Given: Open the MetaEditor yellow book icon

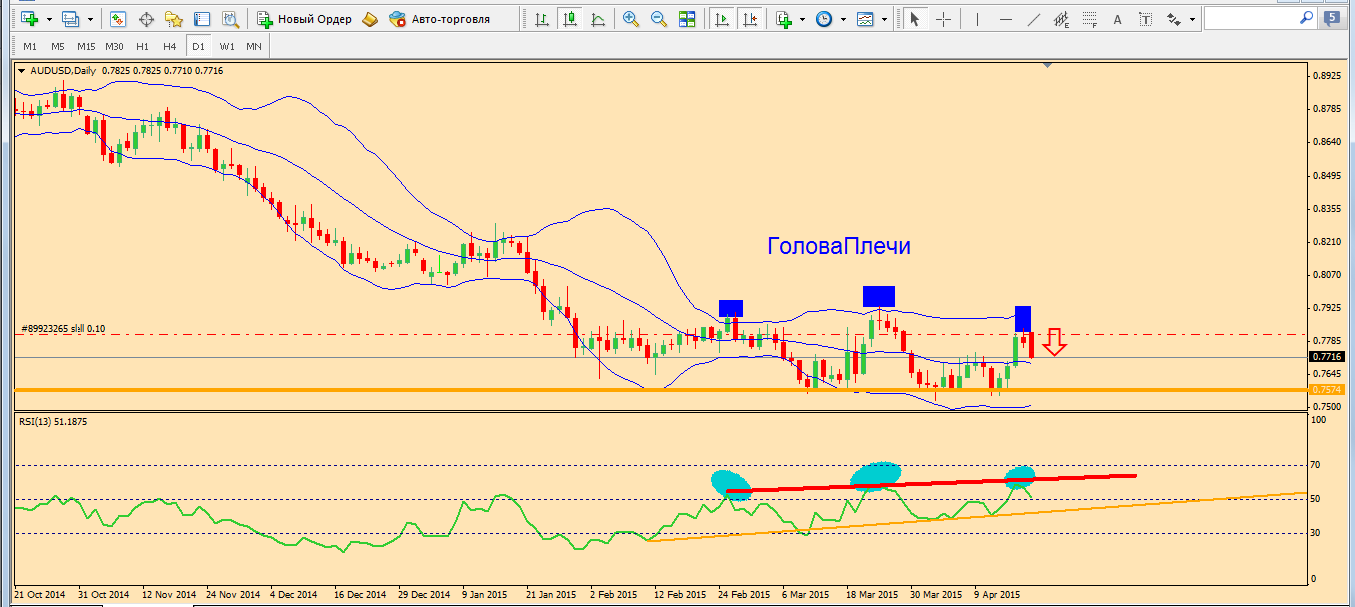Looking at the screenshot, I should coord(370,18).
